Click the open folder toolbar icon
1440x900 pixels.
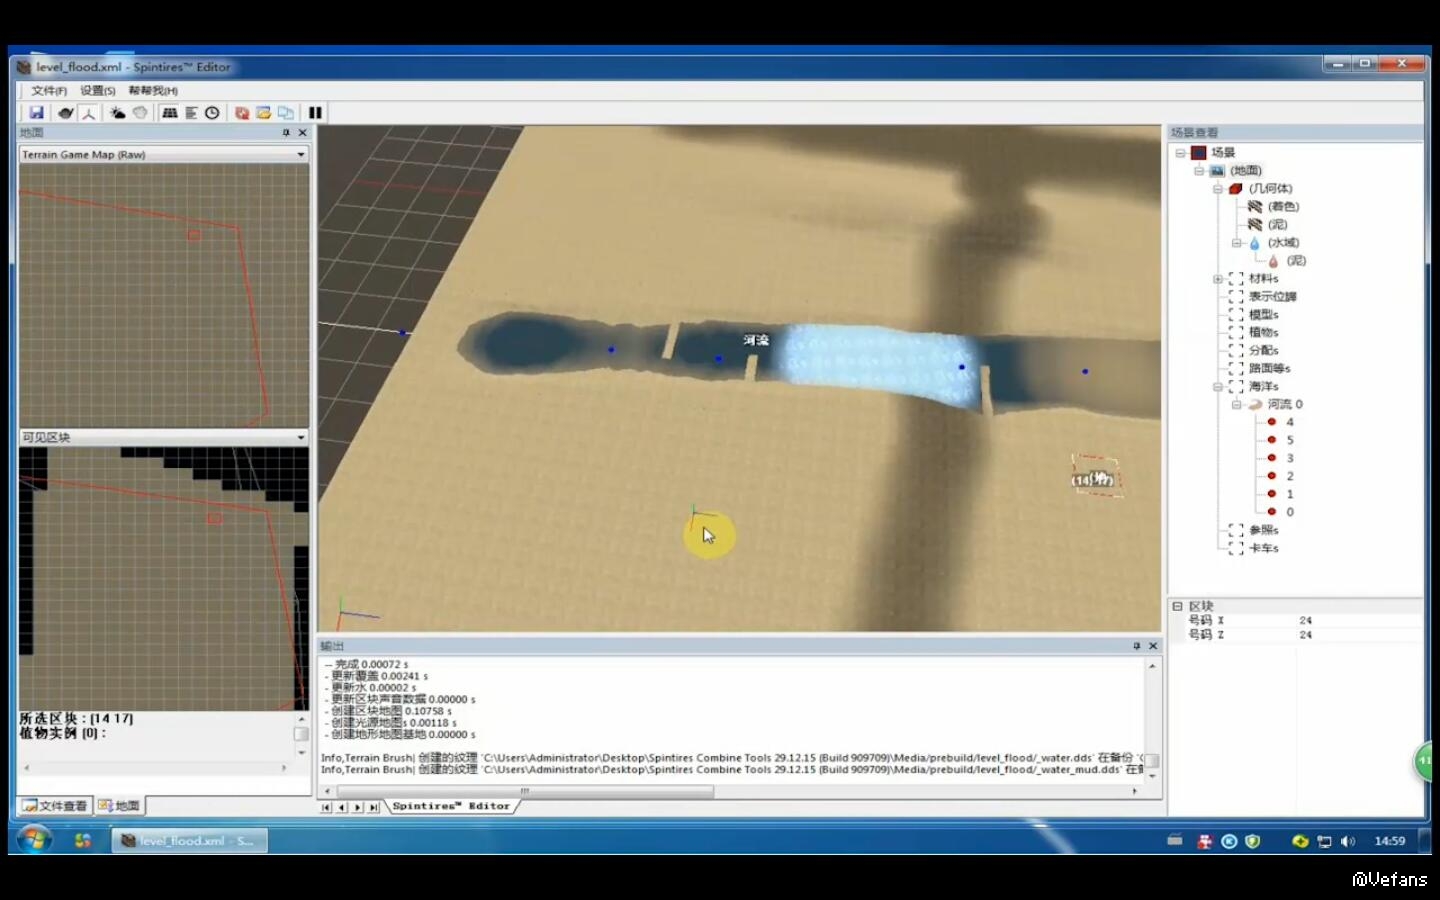point(263,113)
